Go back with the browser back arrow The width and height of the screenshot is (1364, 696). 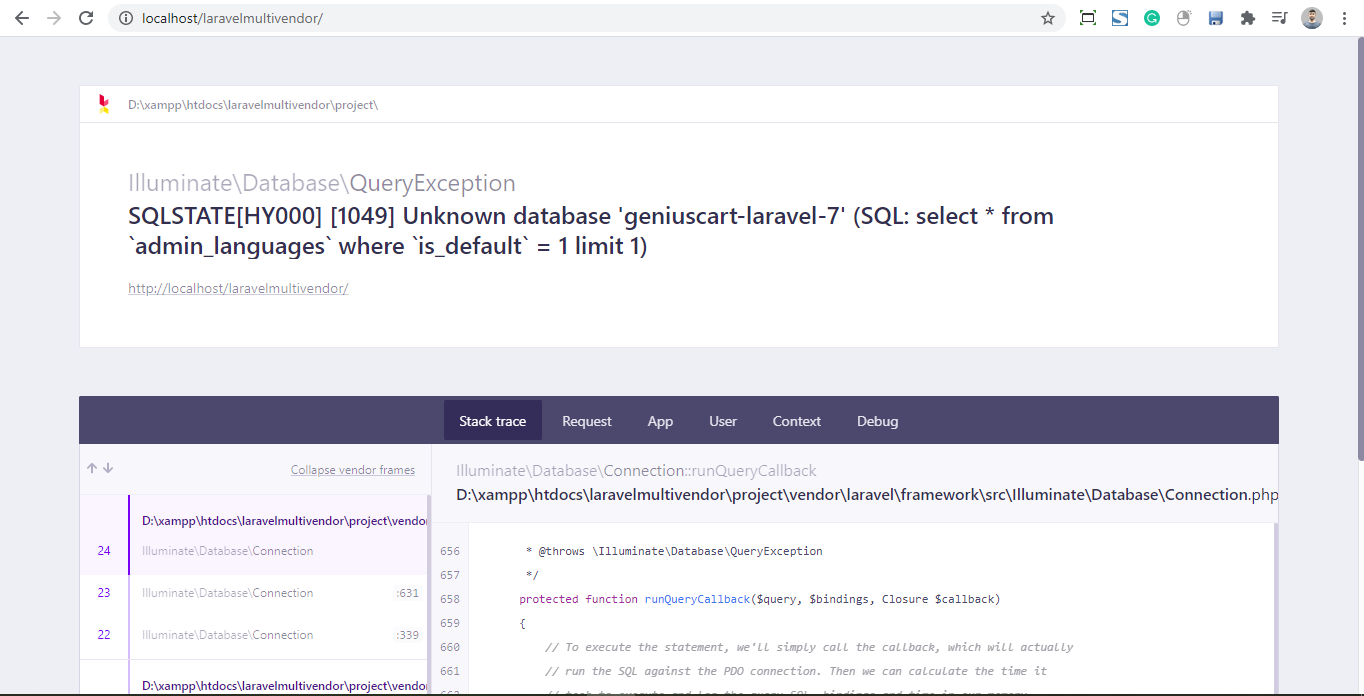[x=22, y=18]
